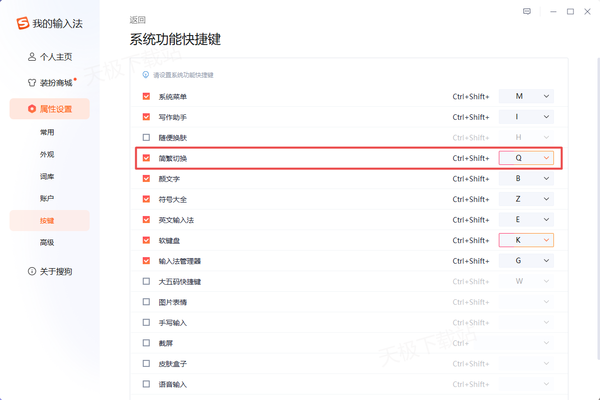The width and height of the screenshot is (600, 400).
Task: Enable 随便换肤 checkbox
Action: (146, 137)
